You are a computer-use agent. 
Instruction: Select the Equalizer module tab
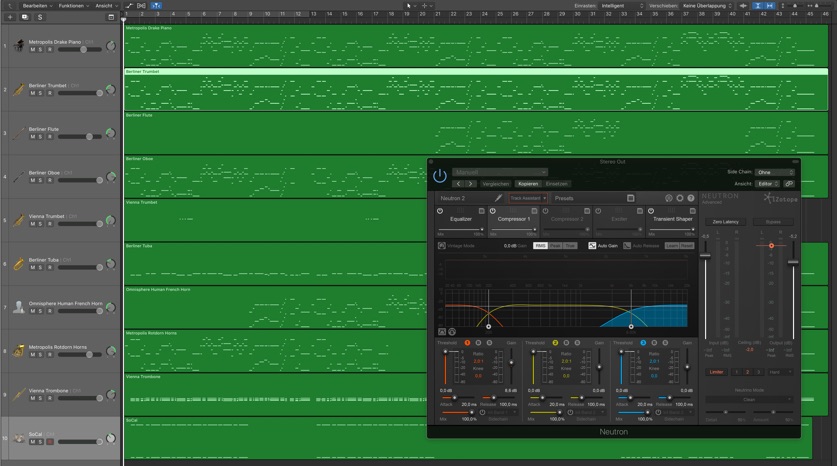[461, 219]
